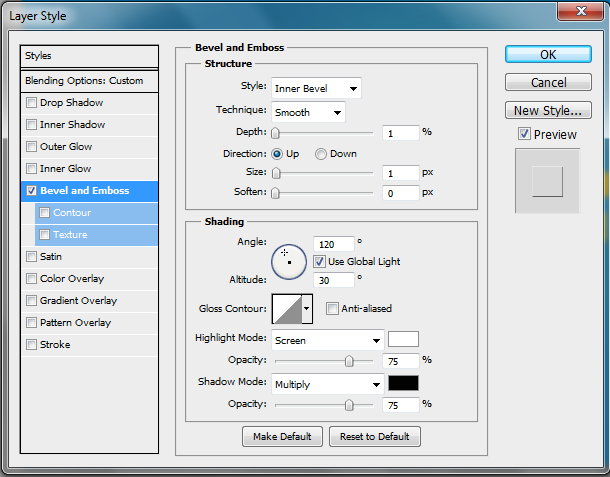This screenshot has width=610, height=477.
Task: Toggle Use Global Light checkbox
Action: pos(320,261)
